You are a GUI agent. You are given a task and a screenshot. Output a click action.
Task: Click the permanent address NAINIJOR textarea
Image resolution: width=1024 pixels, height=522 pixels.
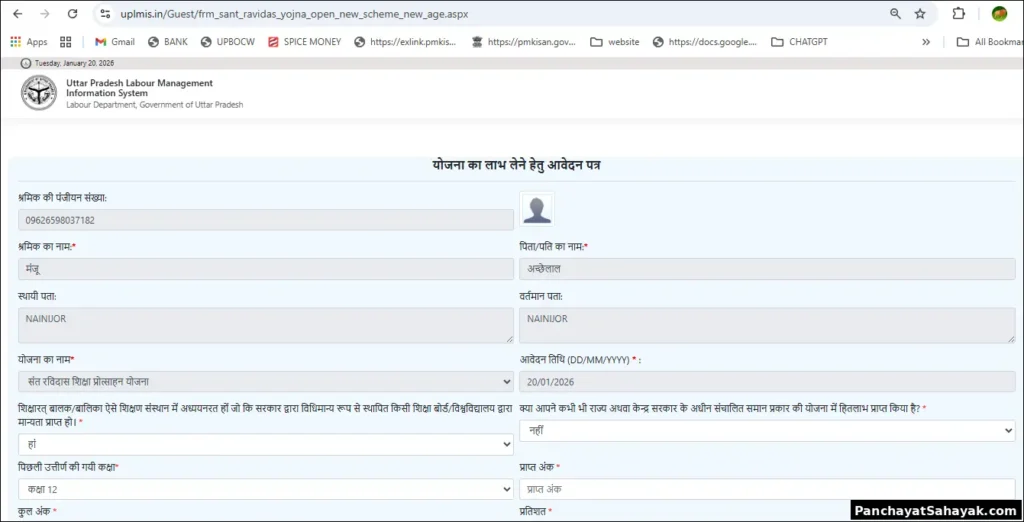click(x=266, y=325)
